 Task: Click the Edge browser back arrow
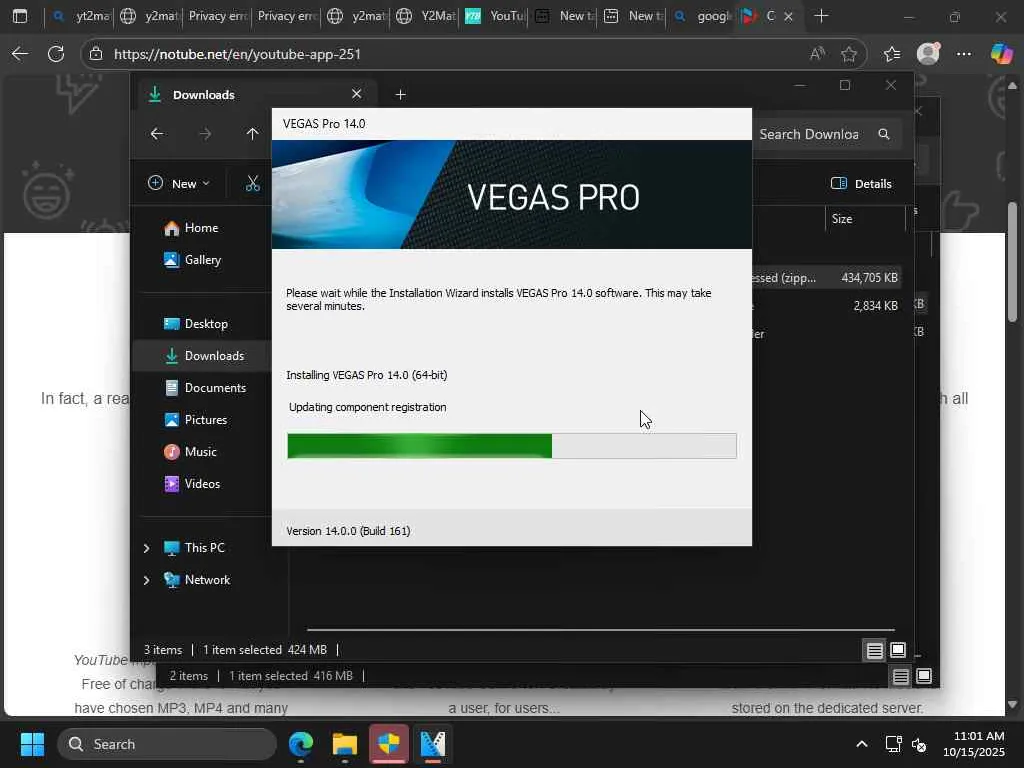(20, 54)
